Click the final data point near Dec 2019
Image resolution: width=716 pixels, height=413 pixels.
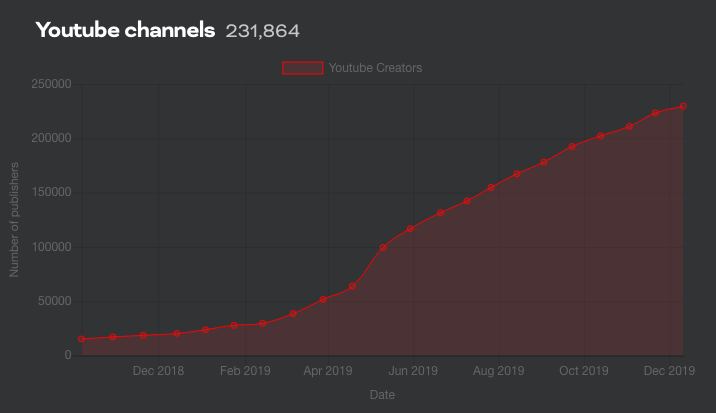[x=683, y=106]
